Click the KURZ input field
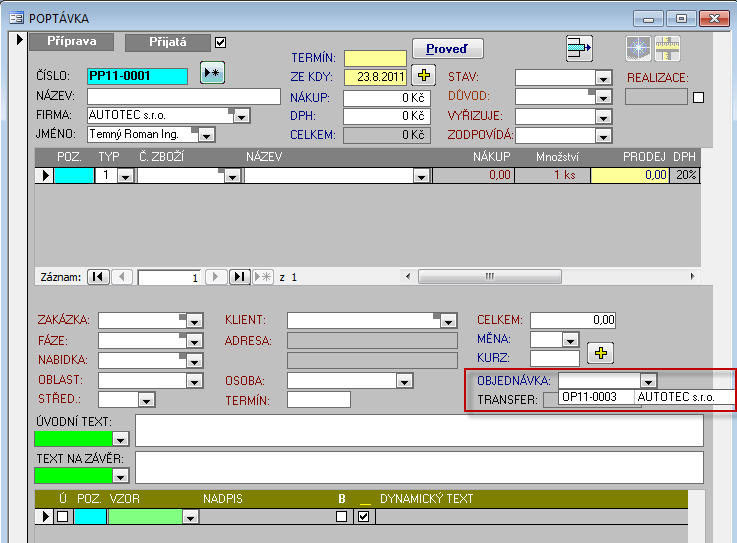This screenshot has width=737, height=543. (555, 358)
